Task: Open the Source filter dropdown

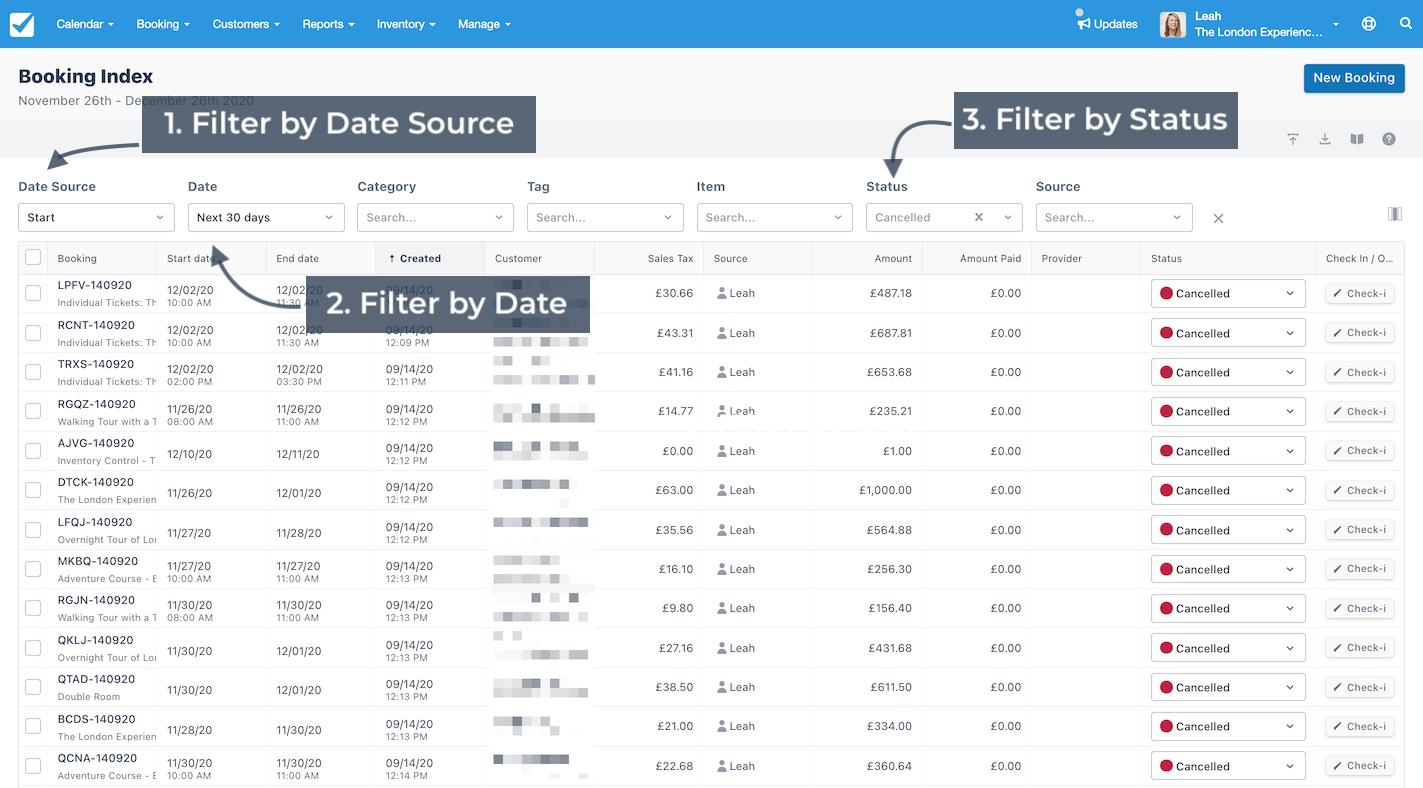Action: click(1114, 217)
